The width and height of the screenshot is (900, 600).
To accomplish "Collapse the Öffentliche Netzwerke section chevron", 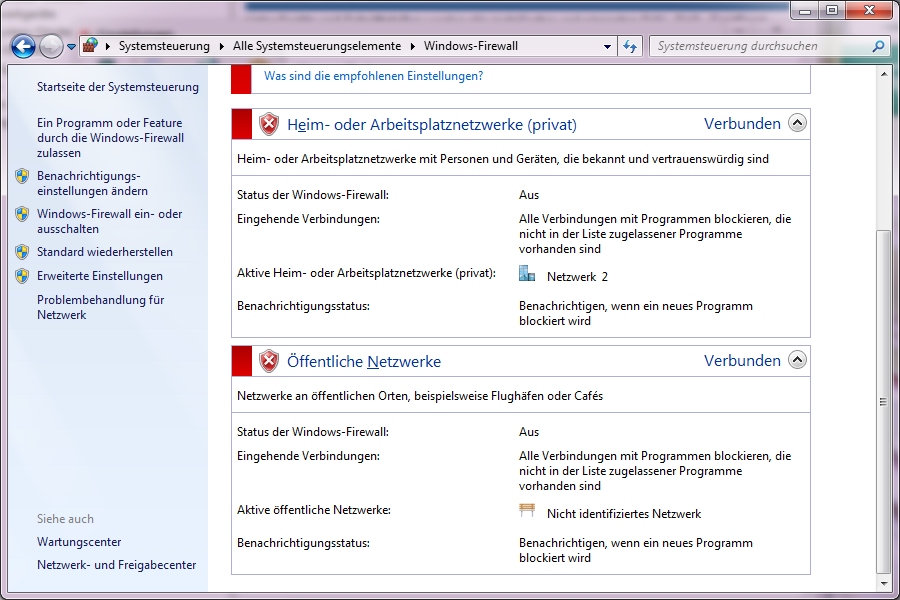I will click(797, 360).
